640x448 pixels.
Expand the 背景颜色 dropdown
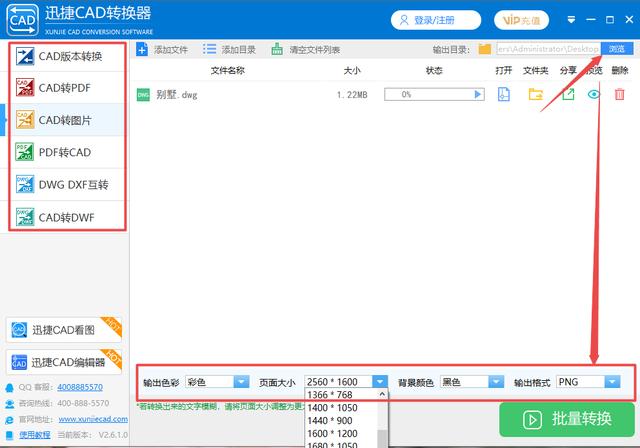point(496,382)
